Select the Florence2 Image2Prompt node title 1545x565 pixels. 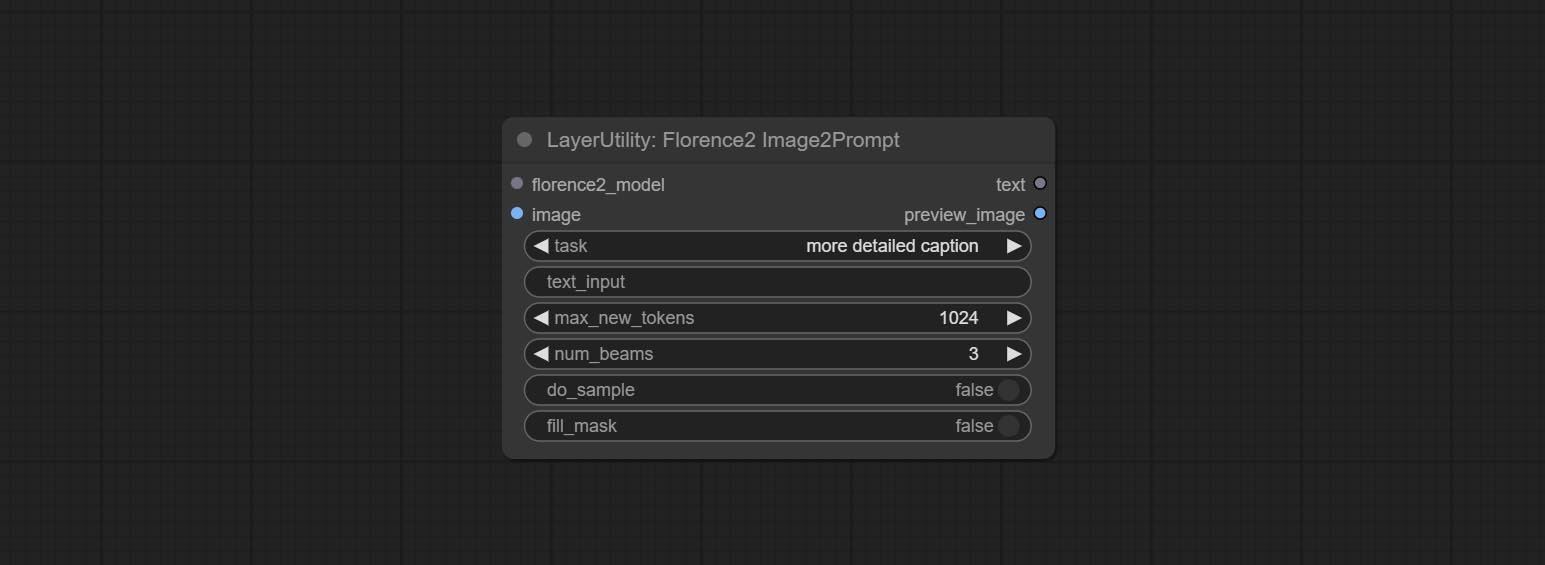tap(723, 140)
